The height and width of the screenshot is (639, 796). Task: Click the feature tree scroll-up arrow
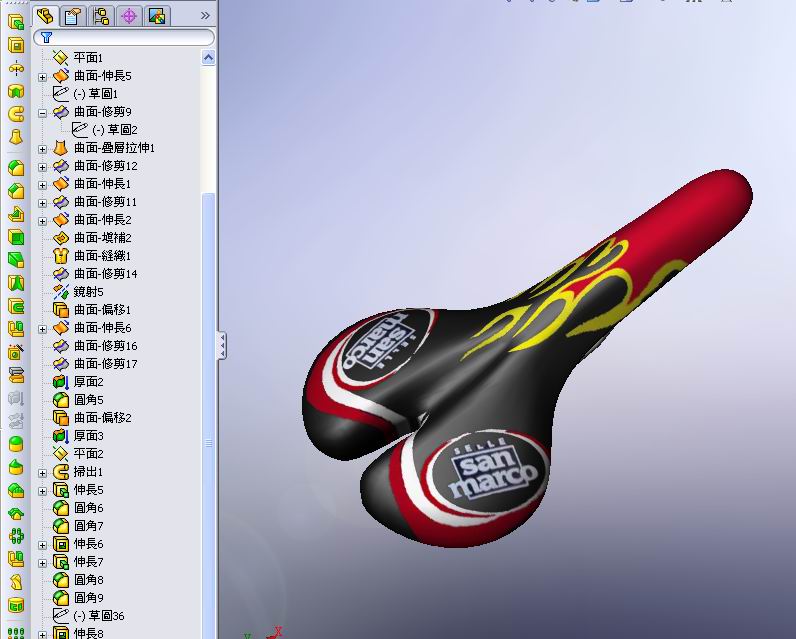208,58
